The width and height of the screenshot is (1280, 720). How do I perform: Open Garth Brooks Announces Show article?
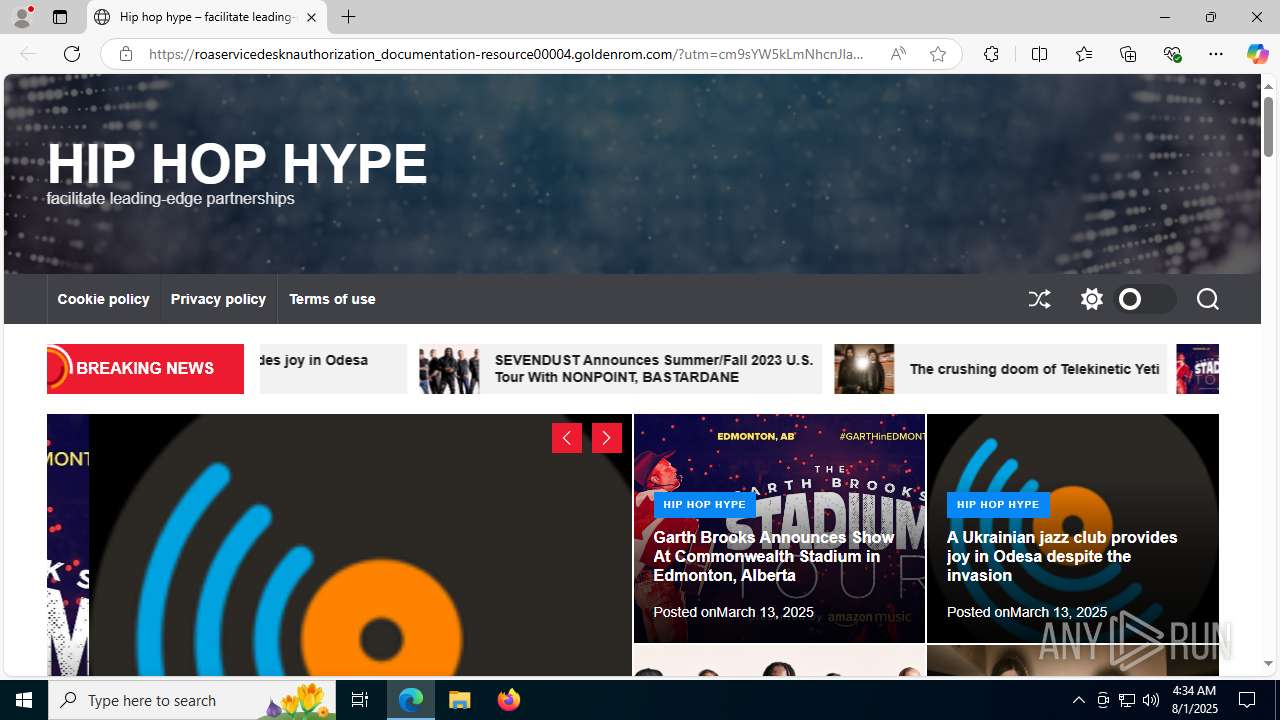773,556
